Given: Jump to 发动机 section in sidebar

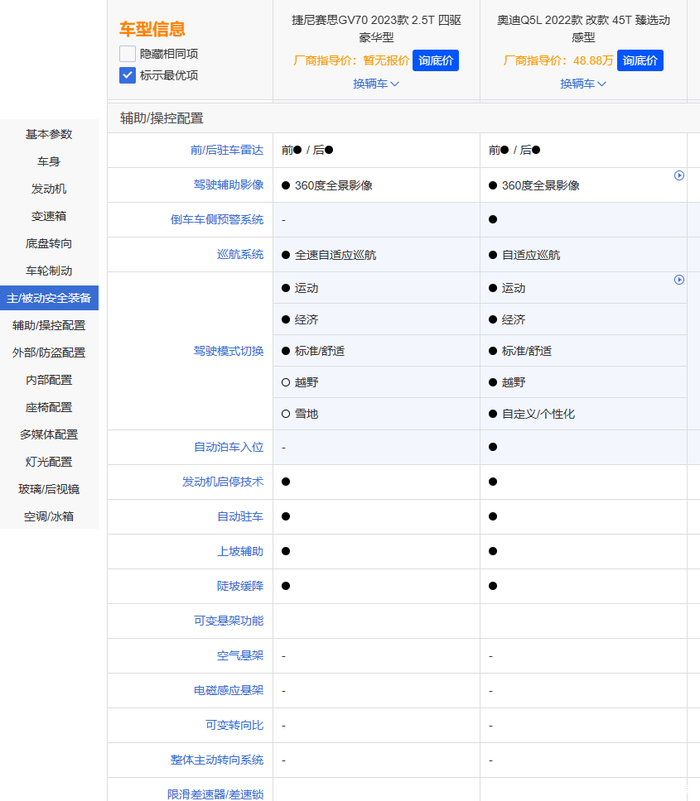Looking at the screenshot, I should click(49, 189).
